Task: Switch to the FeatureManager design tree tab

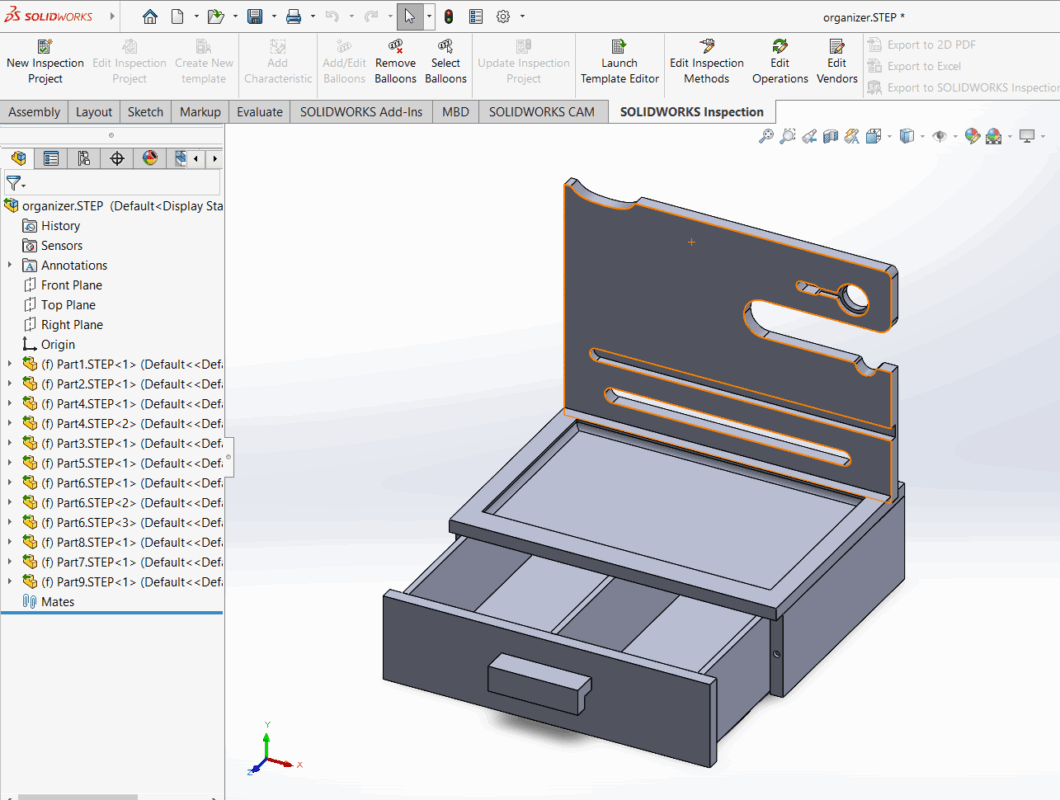Action: tap(18, 158)
